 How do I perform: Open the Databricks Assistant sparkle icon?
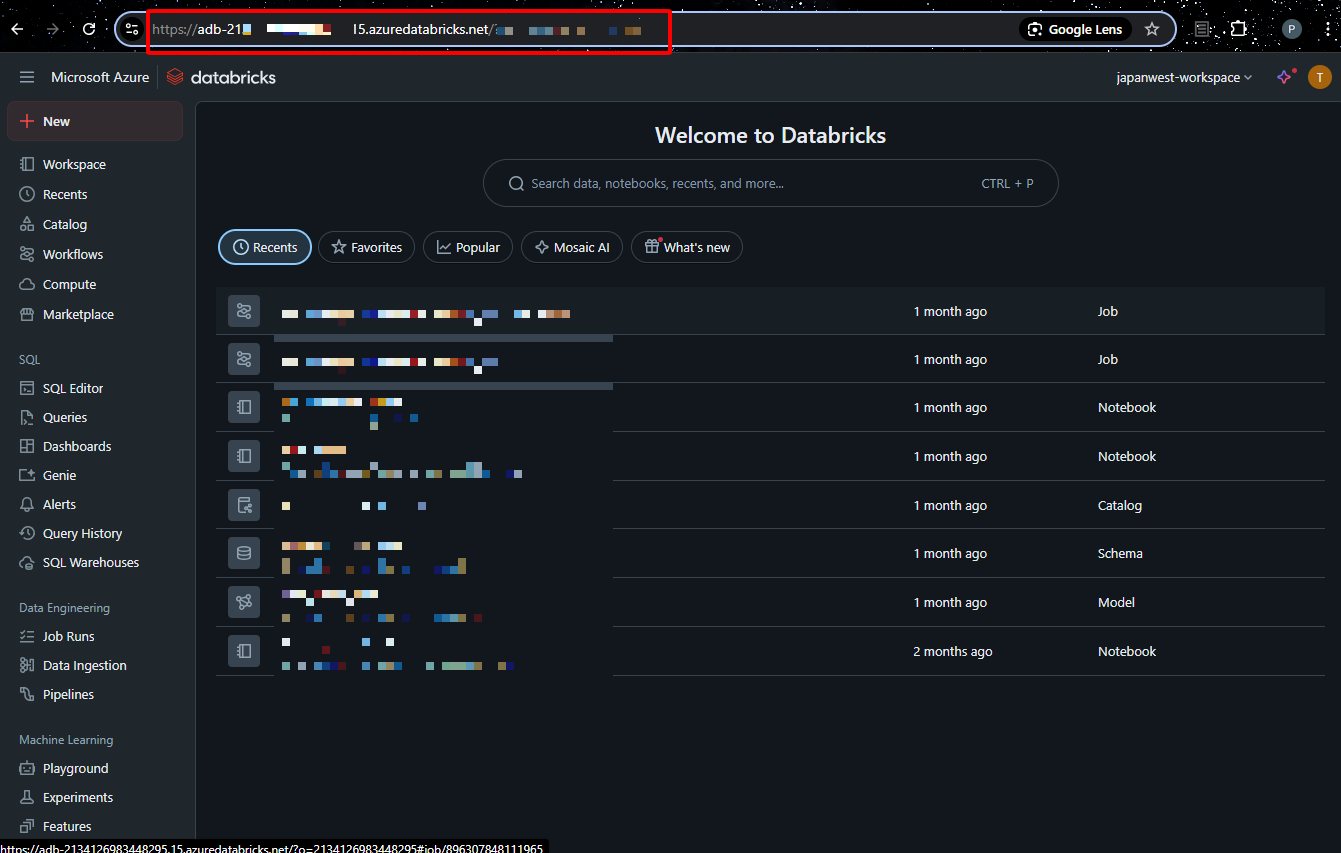click(x=1285, y=77)
